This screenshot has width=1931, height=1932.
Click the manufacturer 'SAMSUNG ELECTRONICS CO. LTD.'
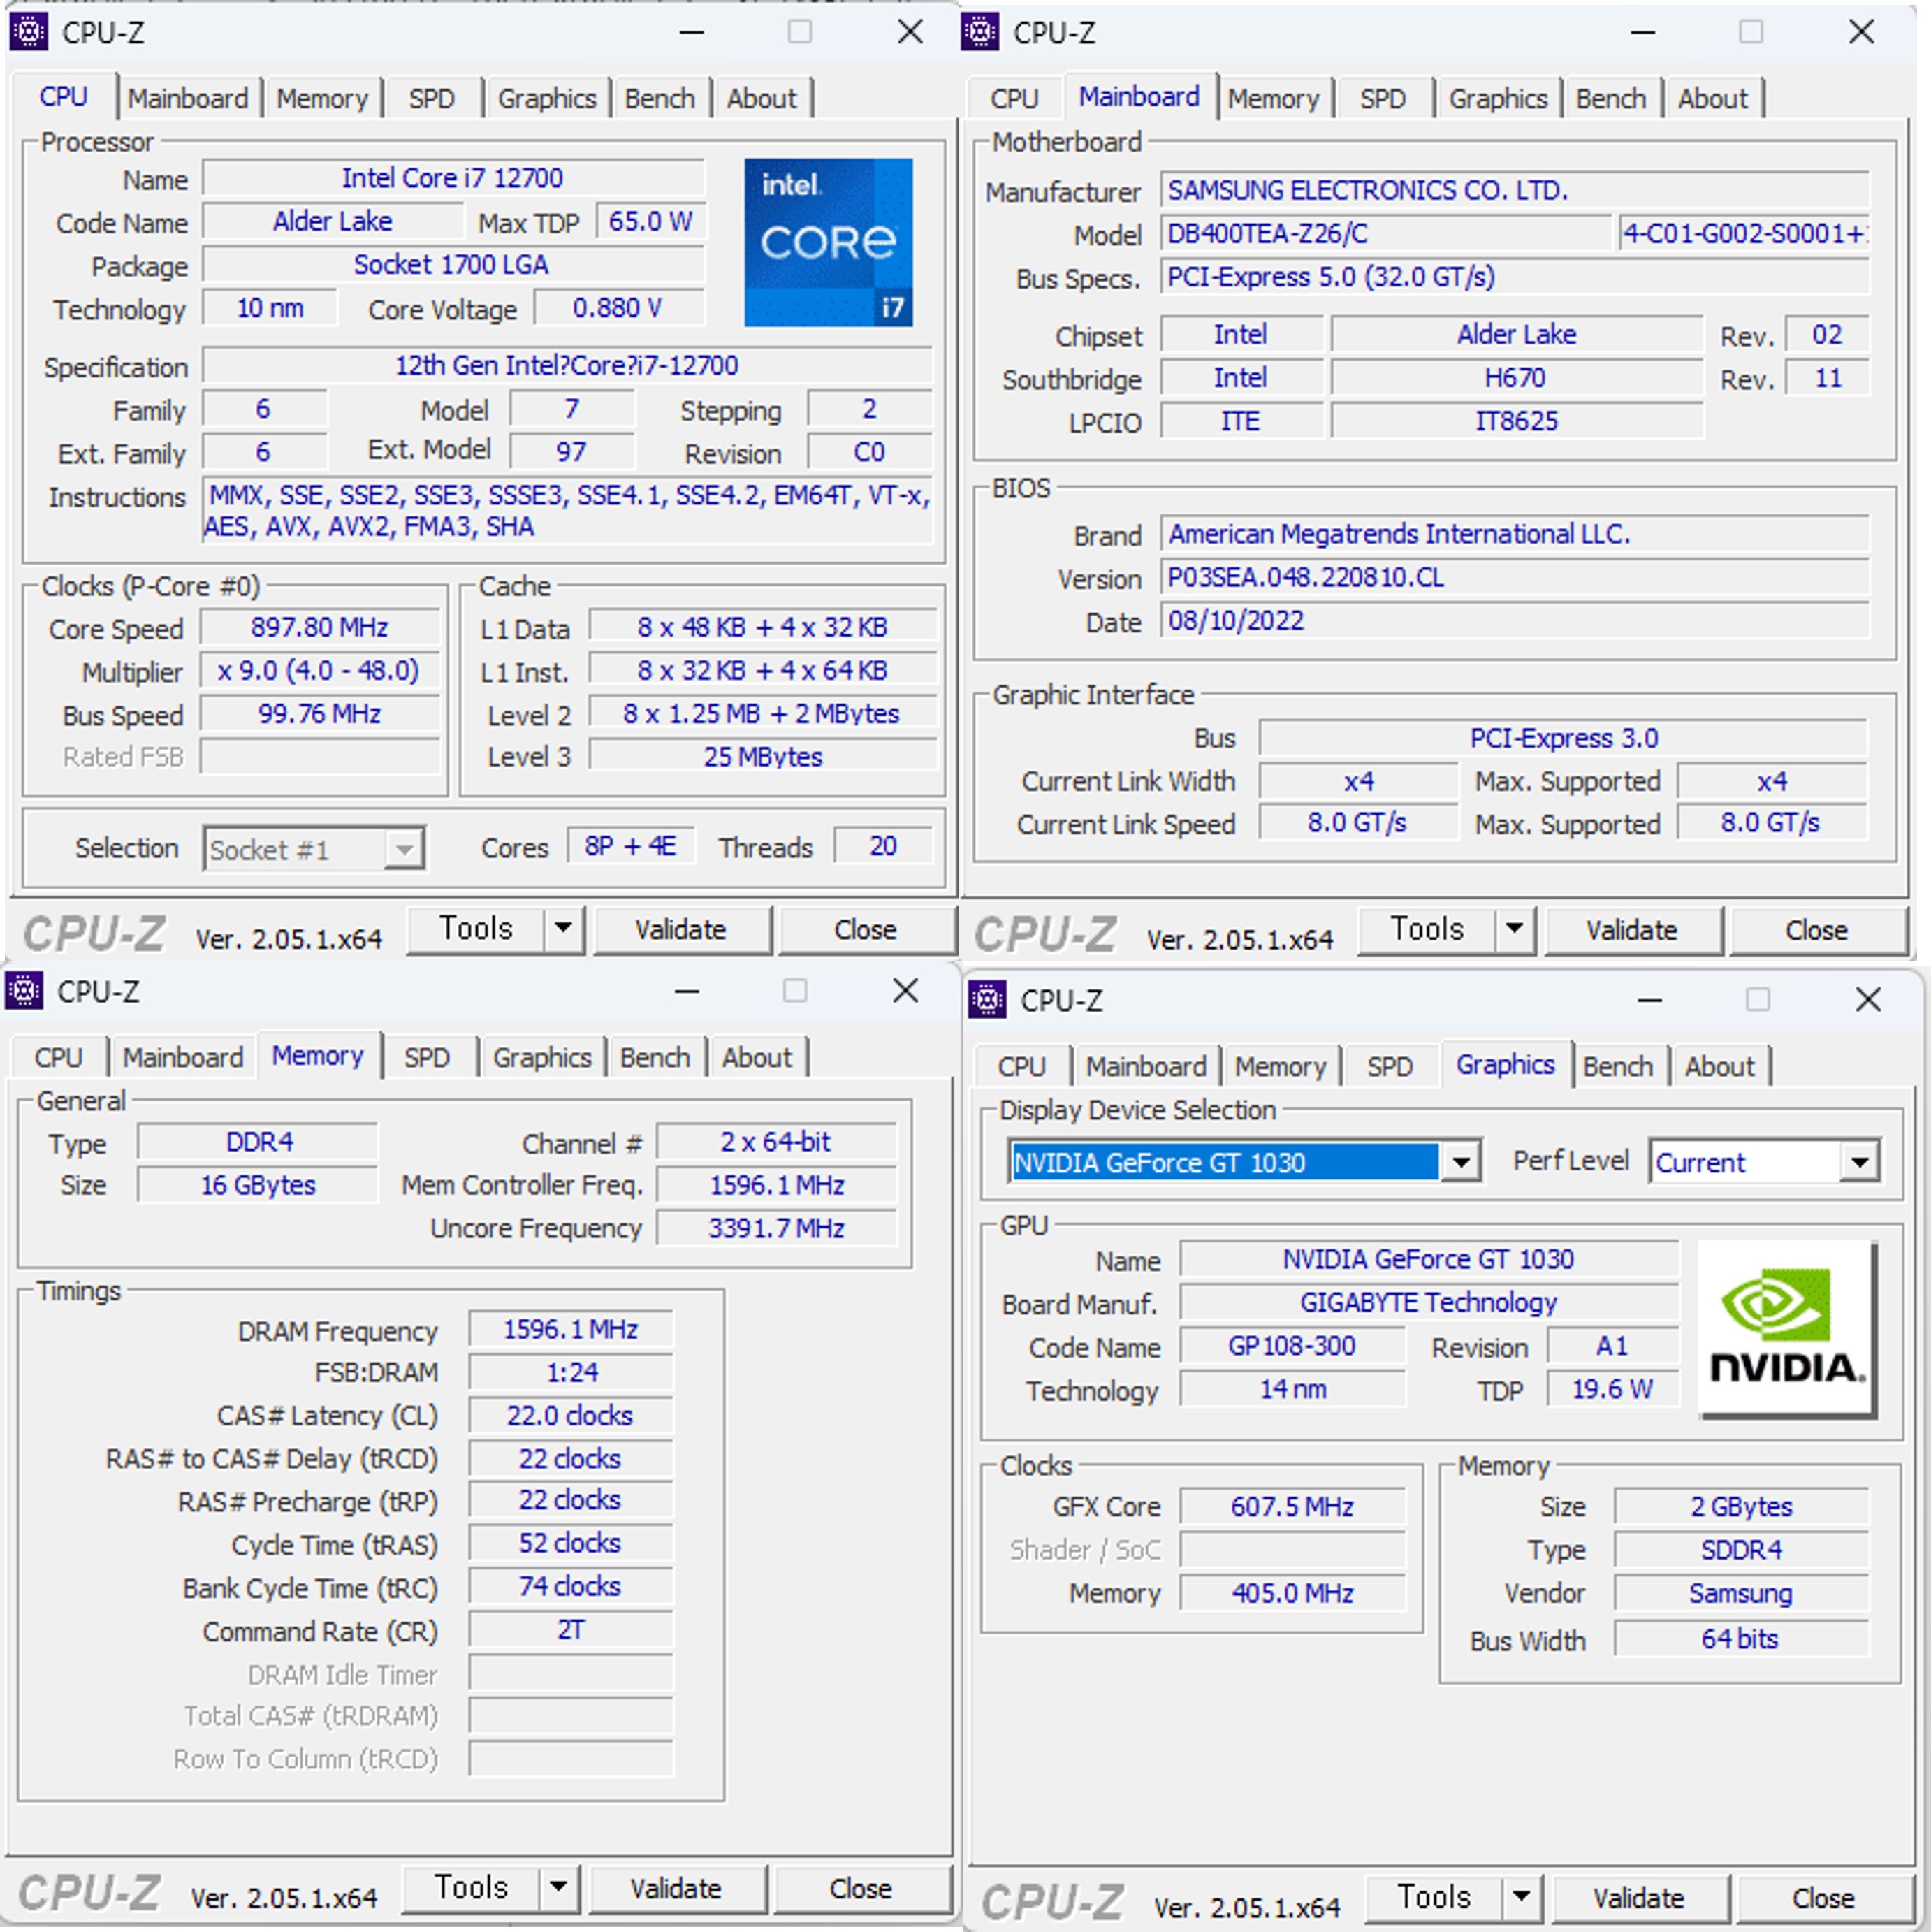pos(1514,190)
